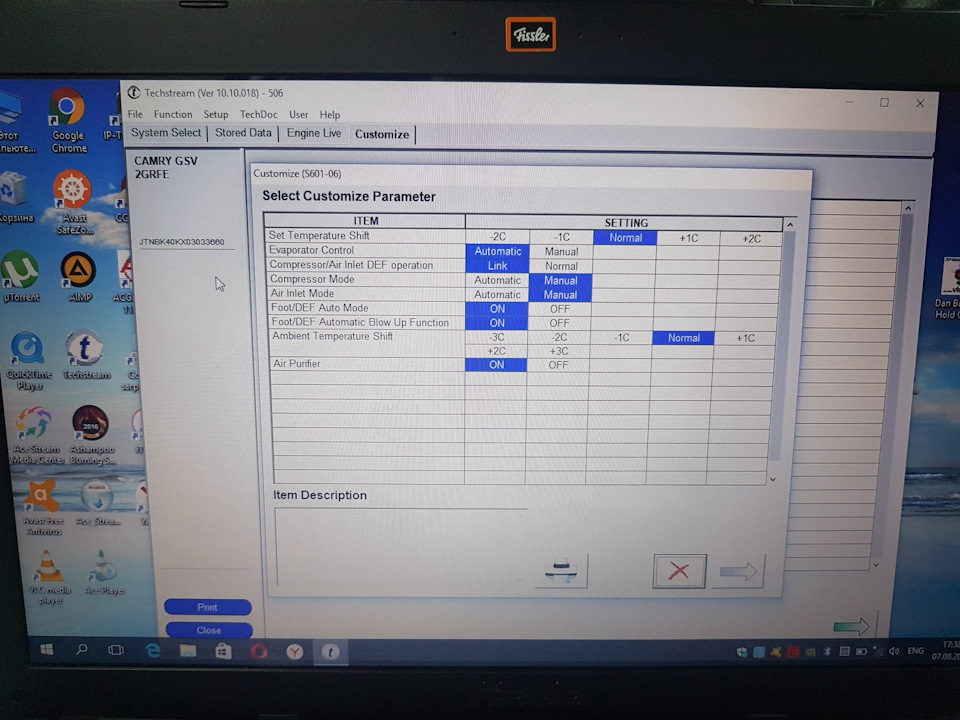Switch to Stored Data tab
960x720 pixels.
click(243, 133)
